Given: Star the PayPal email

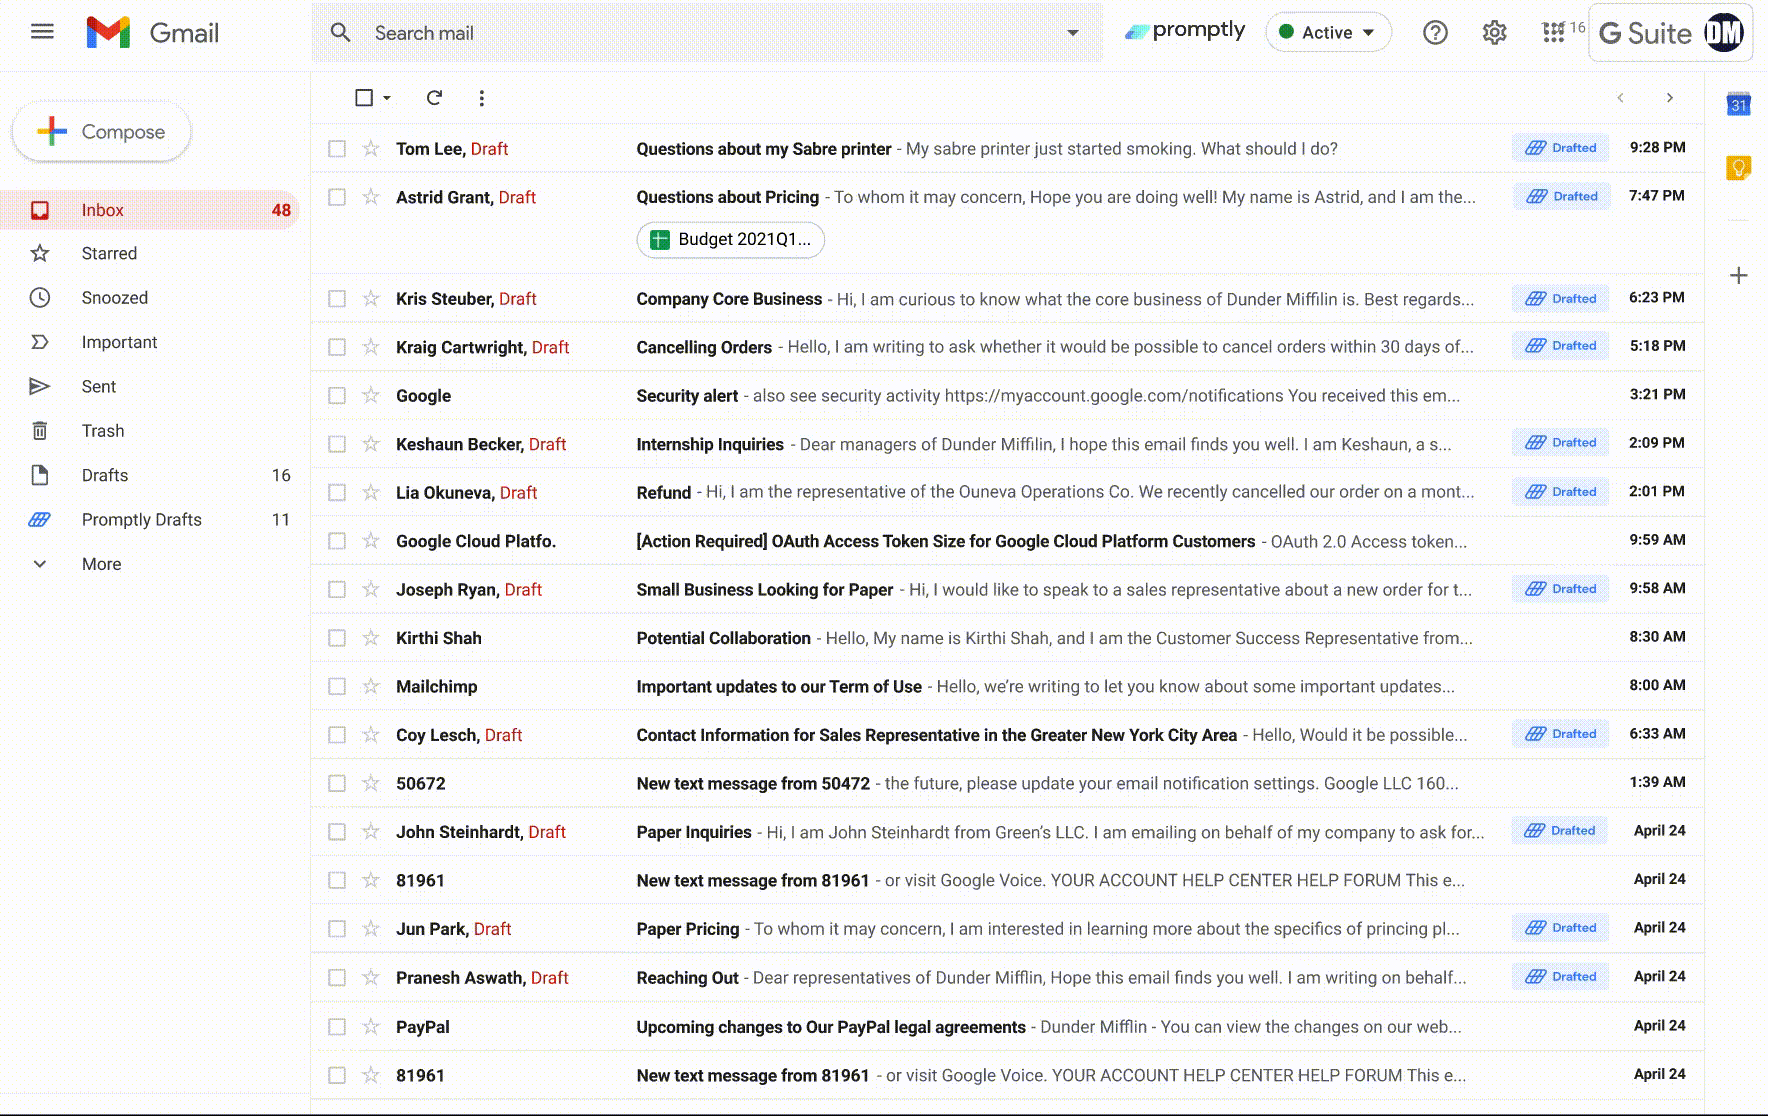Looking at the screenshot, I should tap(371, 1027).
